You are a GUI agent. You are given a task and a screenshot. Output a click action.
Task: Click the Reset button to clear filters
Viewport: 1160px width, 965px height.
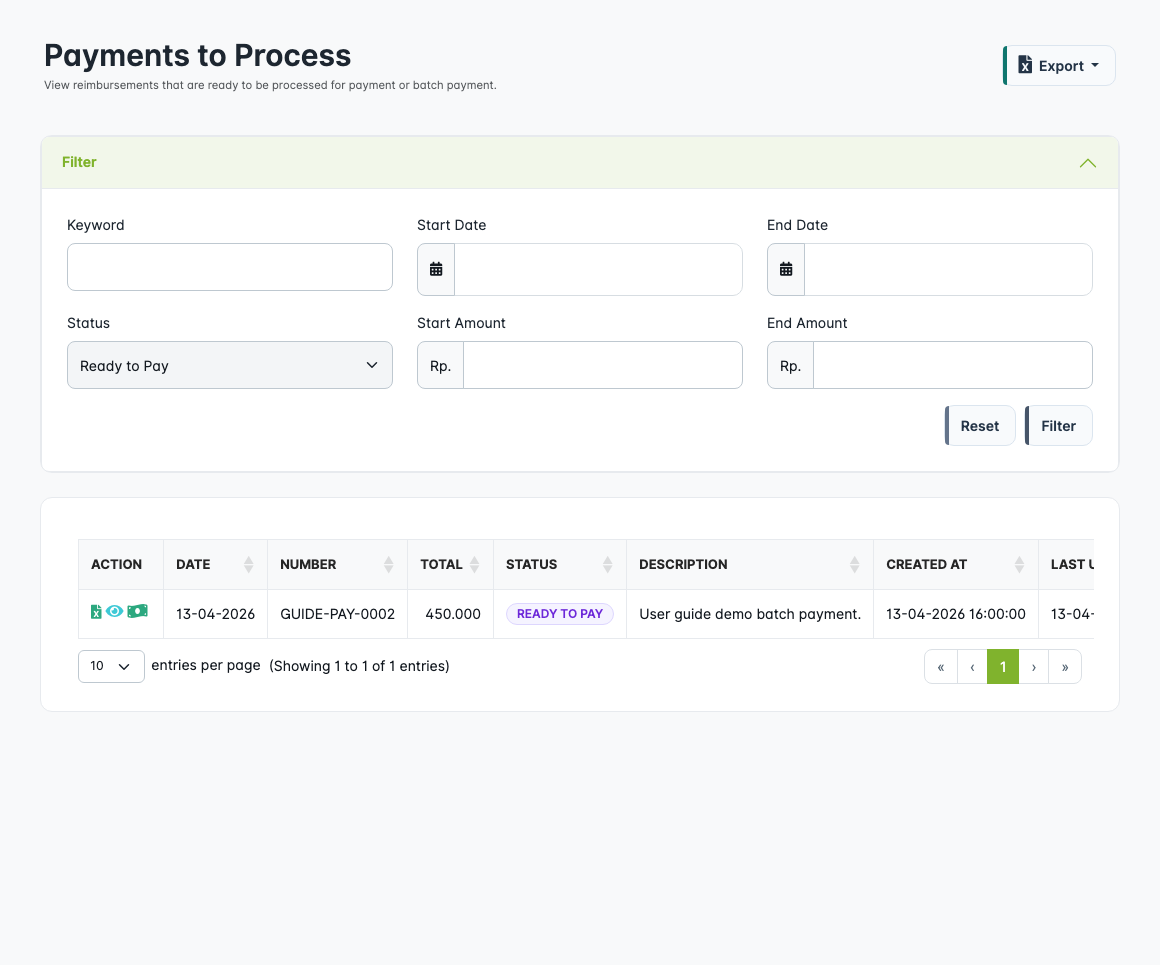pos(979,425)
